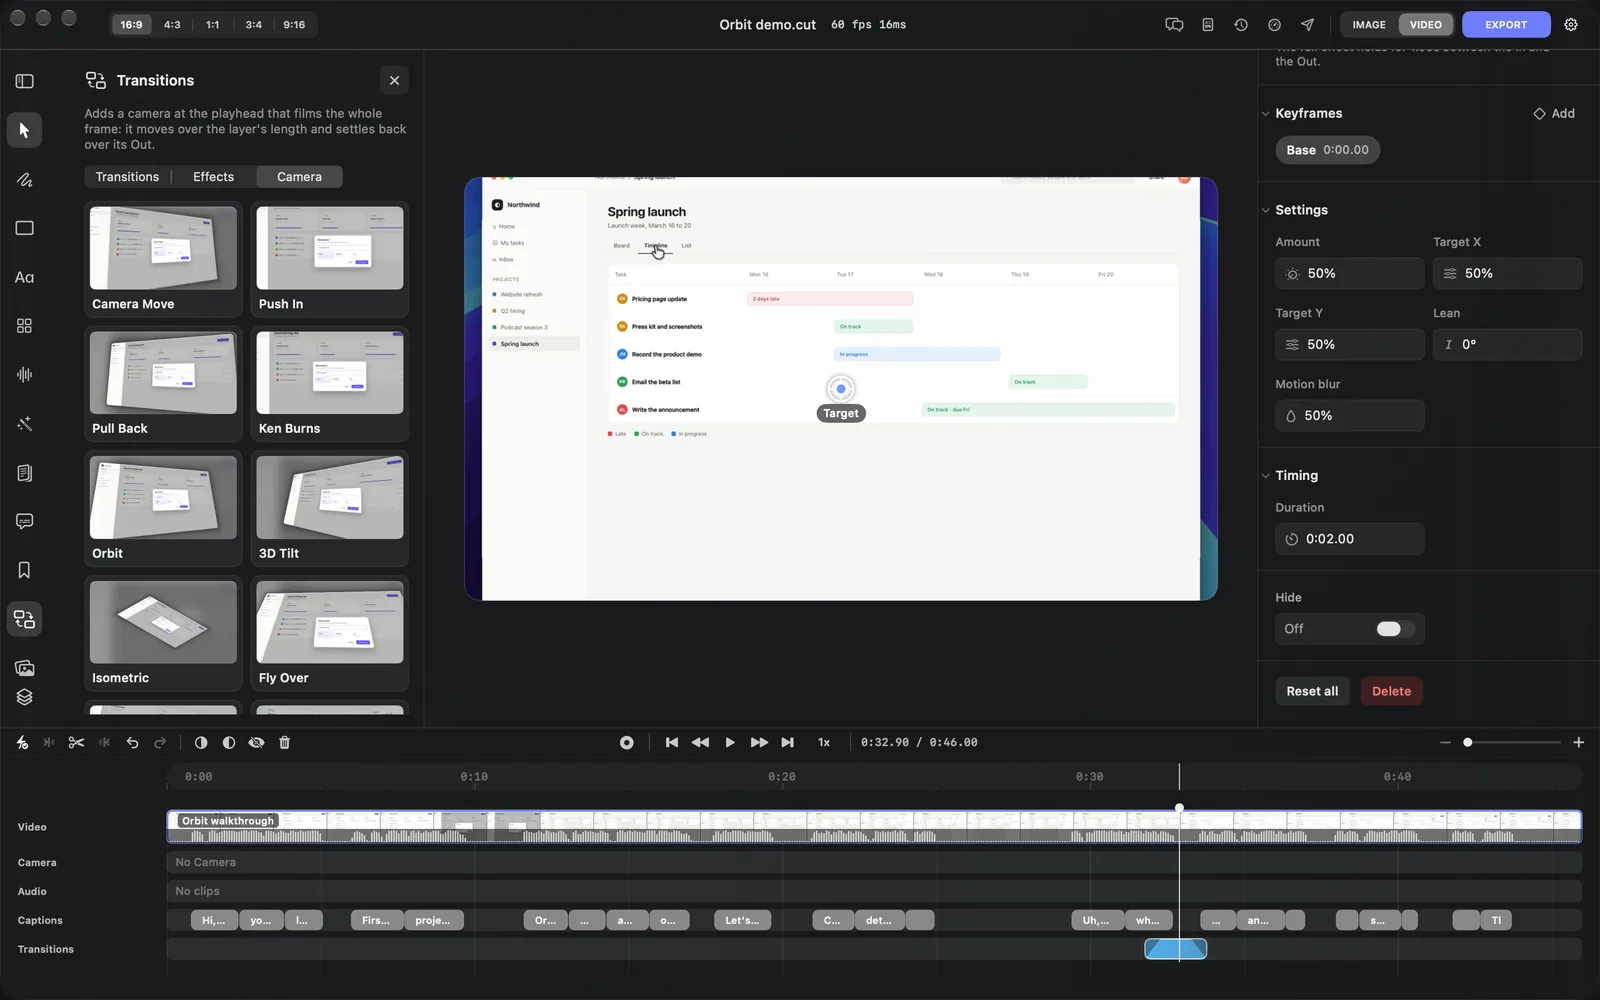1600x1000 pixels.
Task: Open the settings gear in top bar
Action: 1571,25
